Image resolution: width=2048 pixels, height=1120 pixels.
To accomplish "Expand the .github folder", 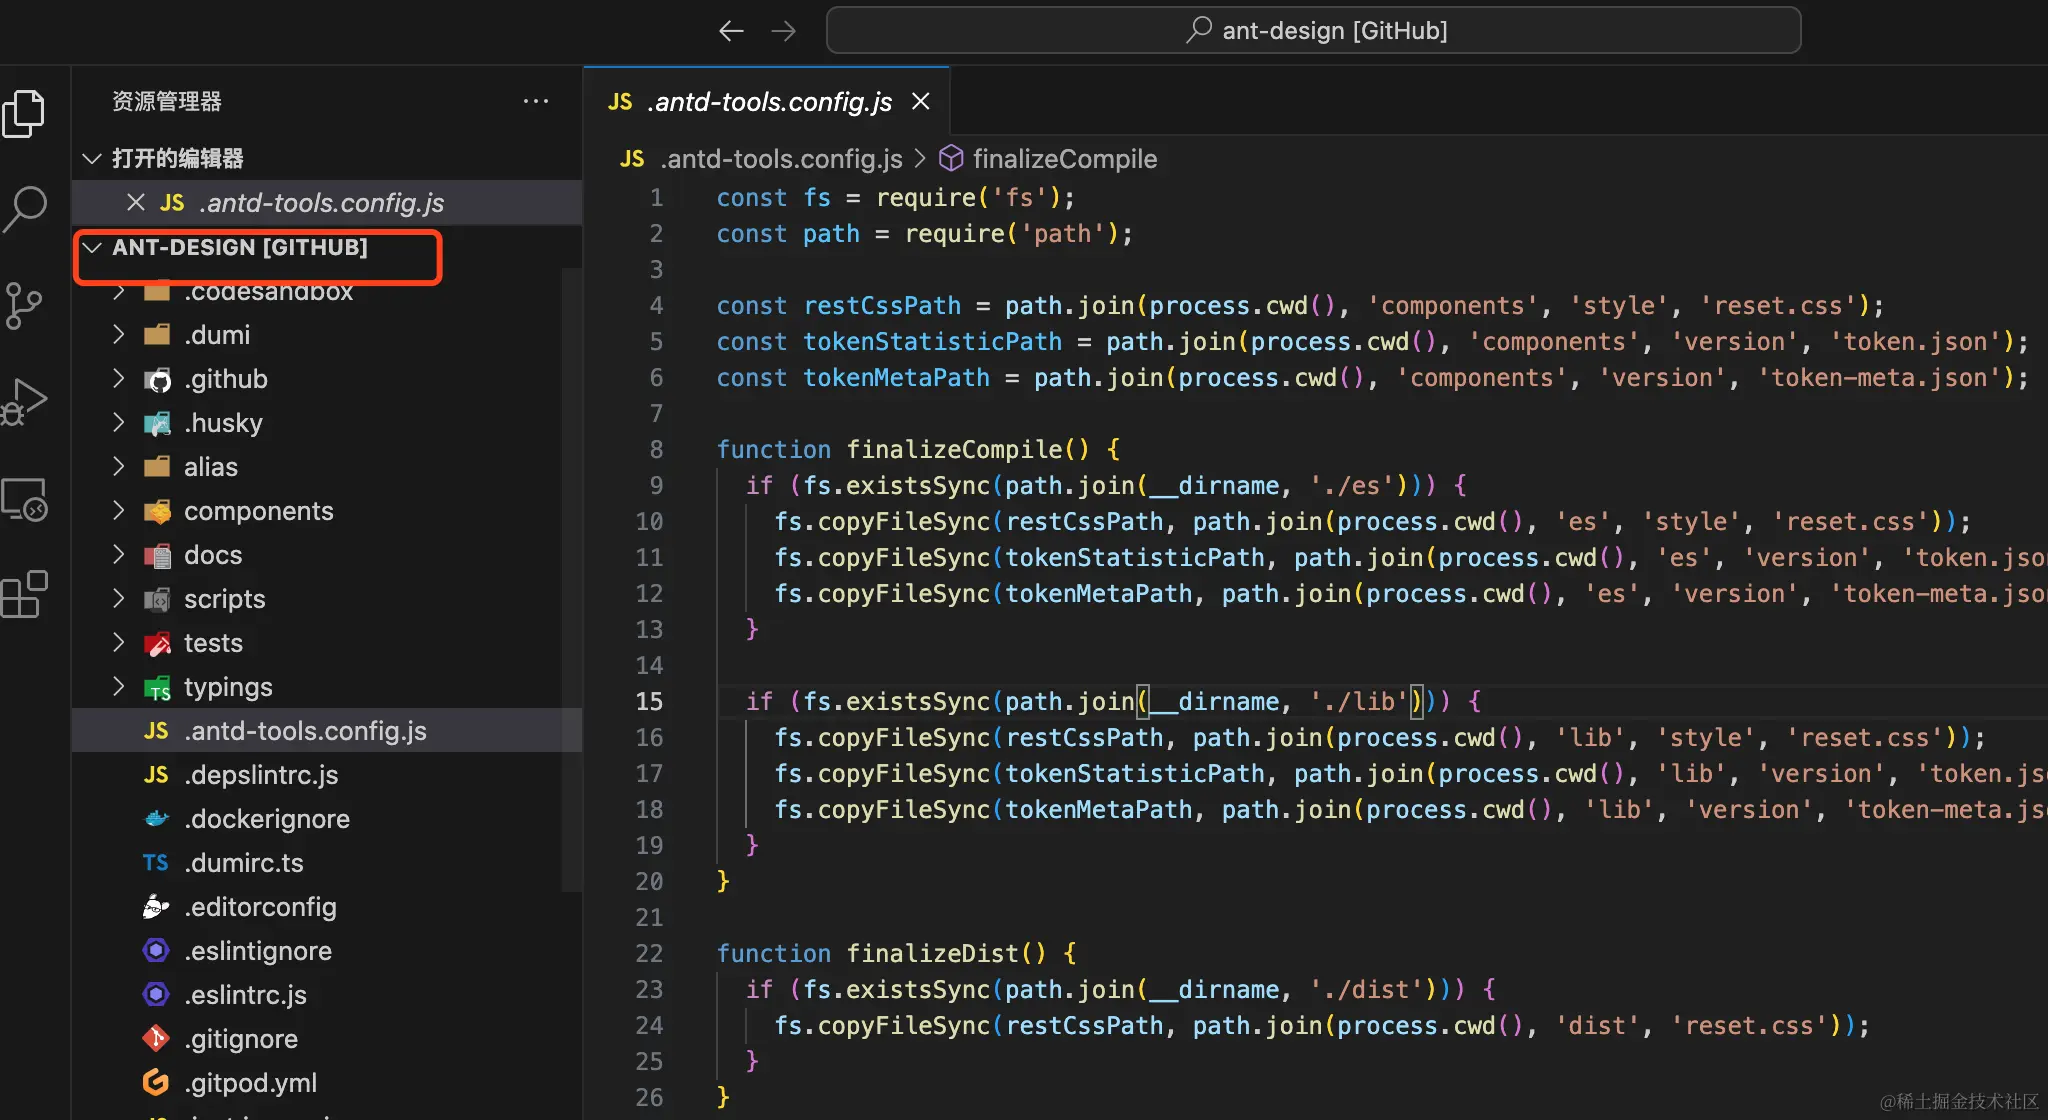I will (x=225, y=379).
